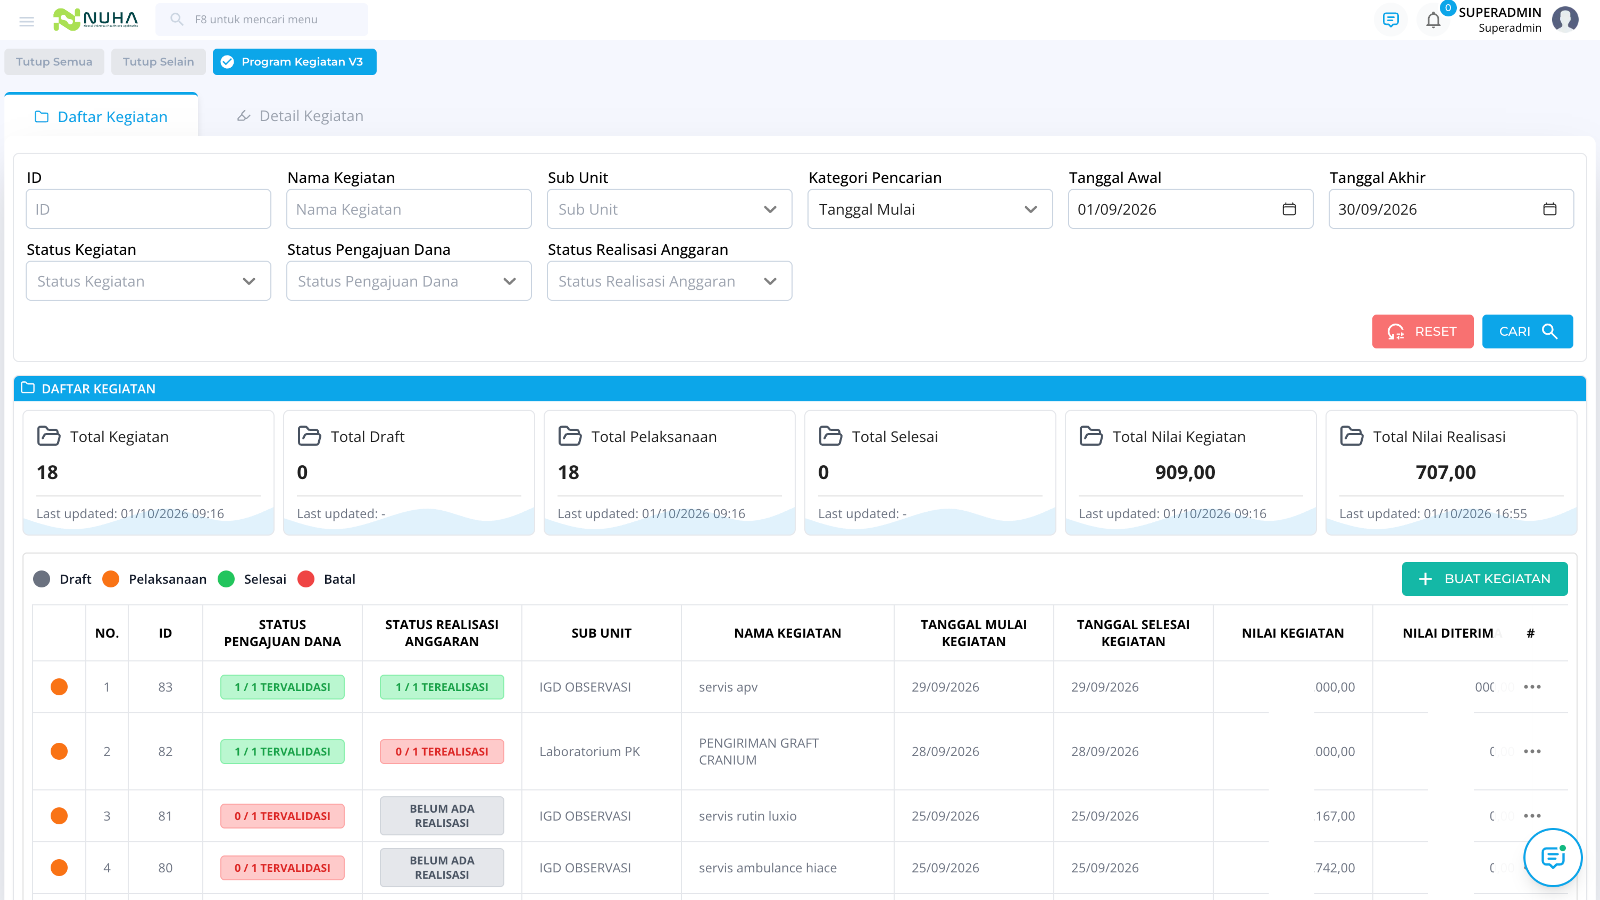Switch to Daftar Kegiatan tab
This screenshot has height=900, width=1600.
tap(101, 116)
